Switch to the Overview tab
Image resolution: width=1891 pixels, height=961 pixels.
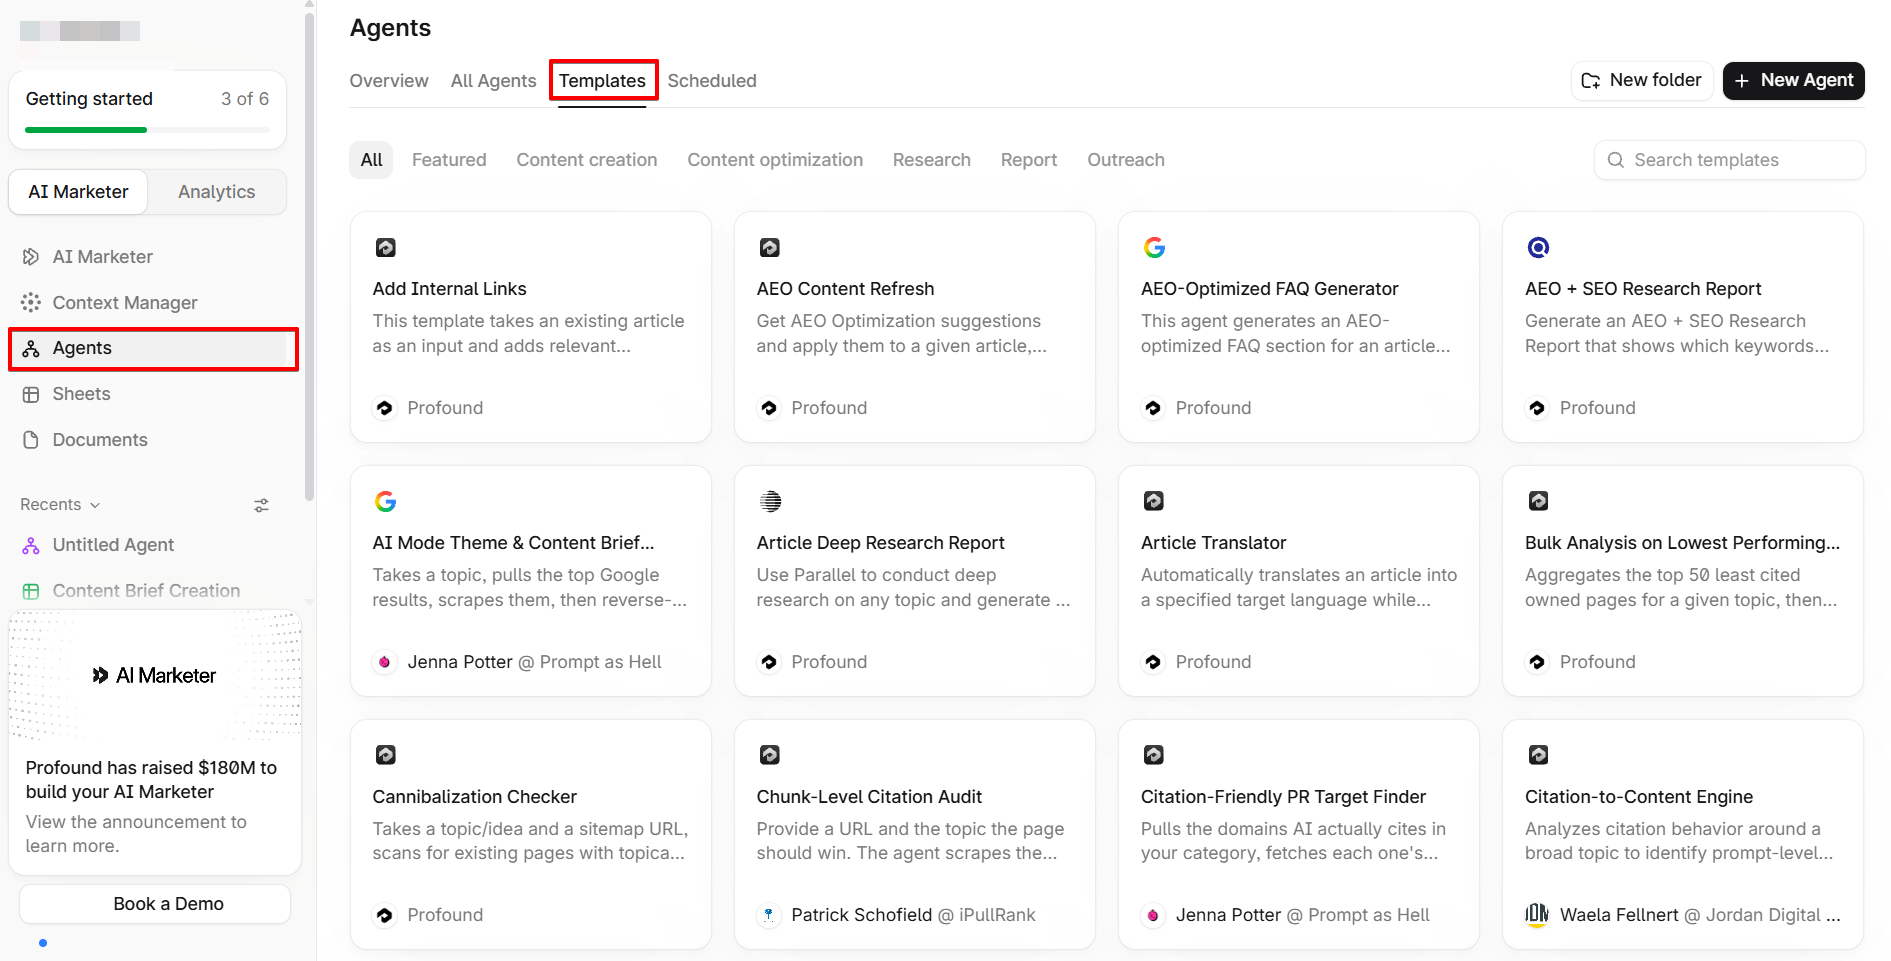[x=389, y=81]
